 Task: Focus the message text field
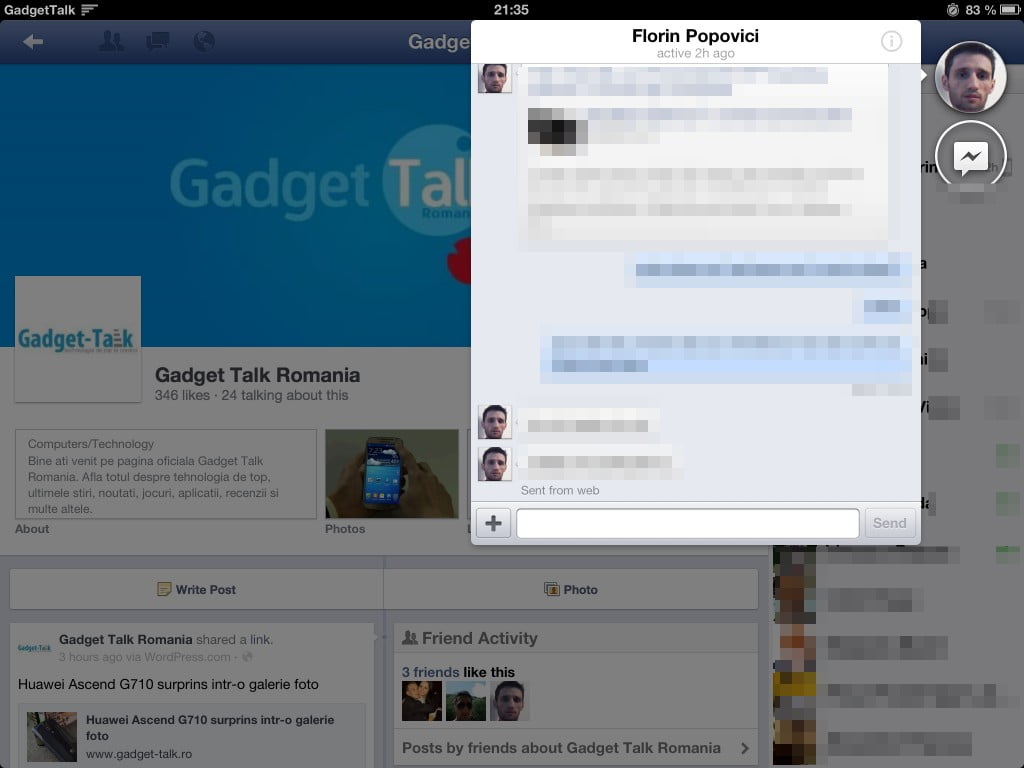tap(688, 523)
